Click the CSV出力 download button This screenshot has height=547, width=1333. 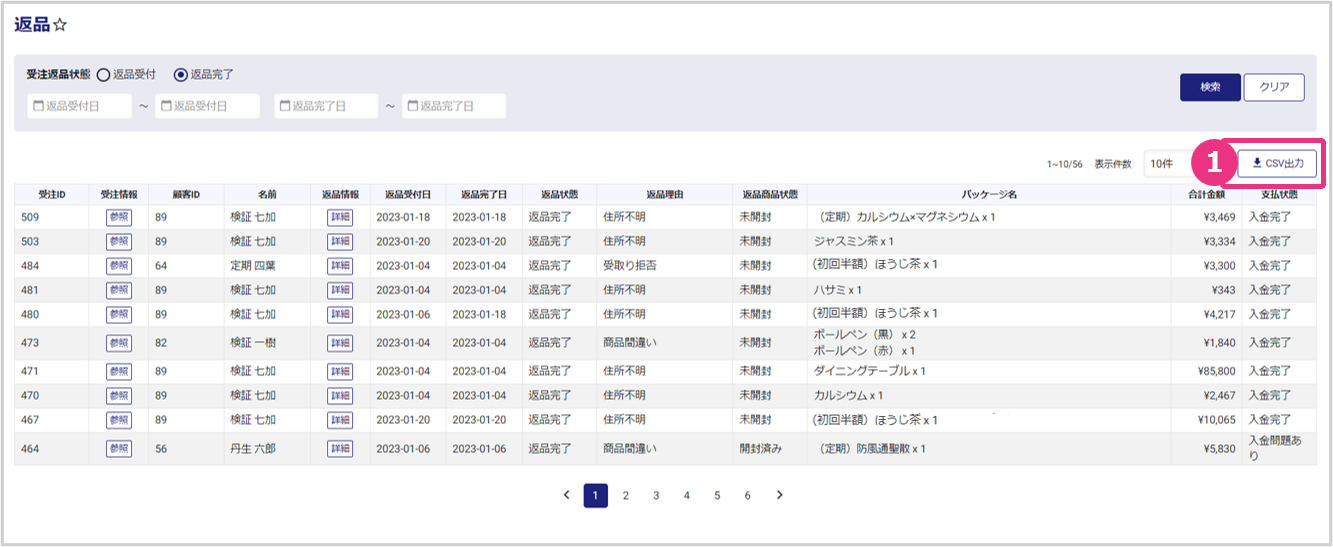click(x=1277, y=163)
